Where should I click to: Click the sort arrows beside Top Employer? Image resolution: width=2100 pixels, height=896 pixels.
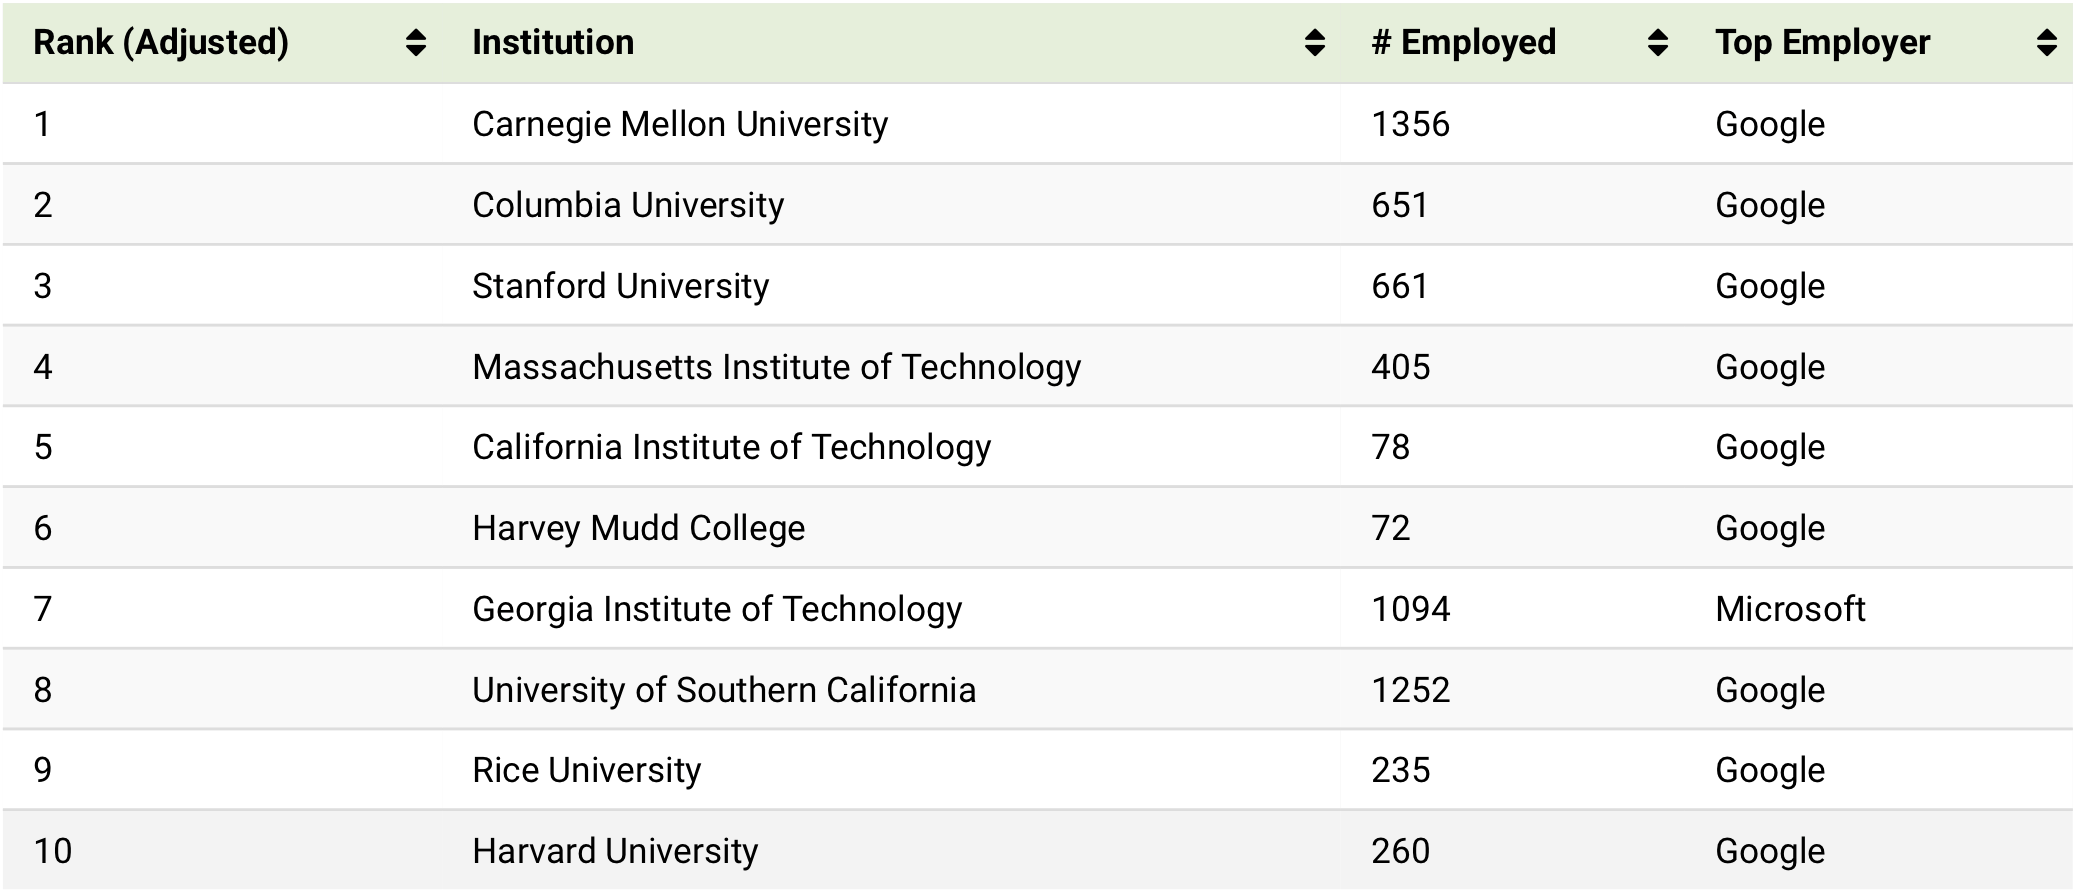(2046, 43)
